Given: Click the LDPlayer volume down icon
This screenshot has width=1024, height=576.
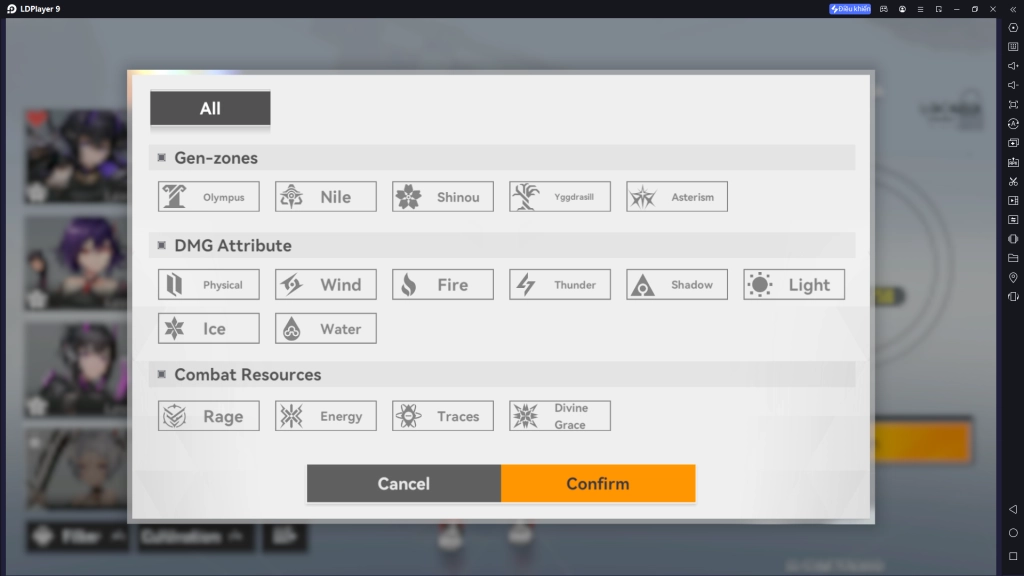Looking at the screenshot, I should pyautogui.click(x=1013, y=85).
